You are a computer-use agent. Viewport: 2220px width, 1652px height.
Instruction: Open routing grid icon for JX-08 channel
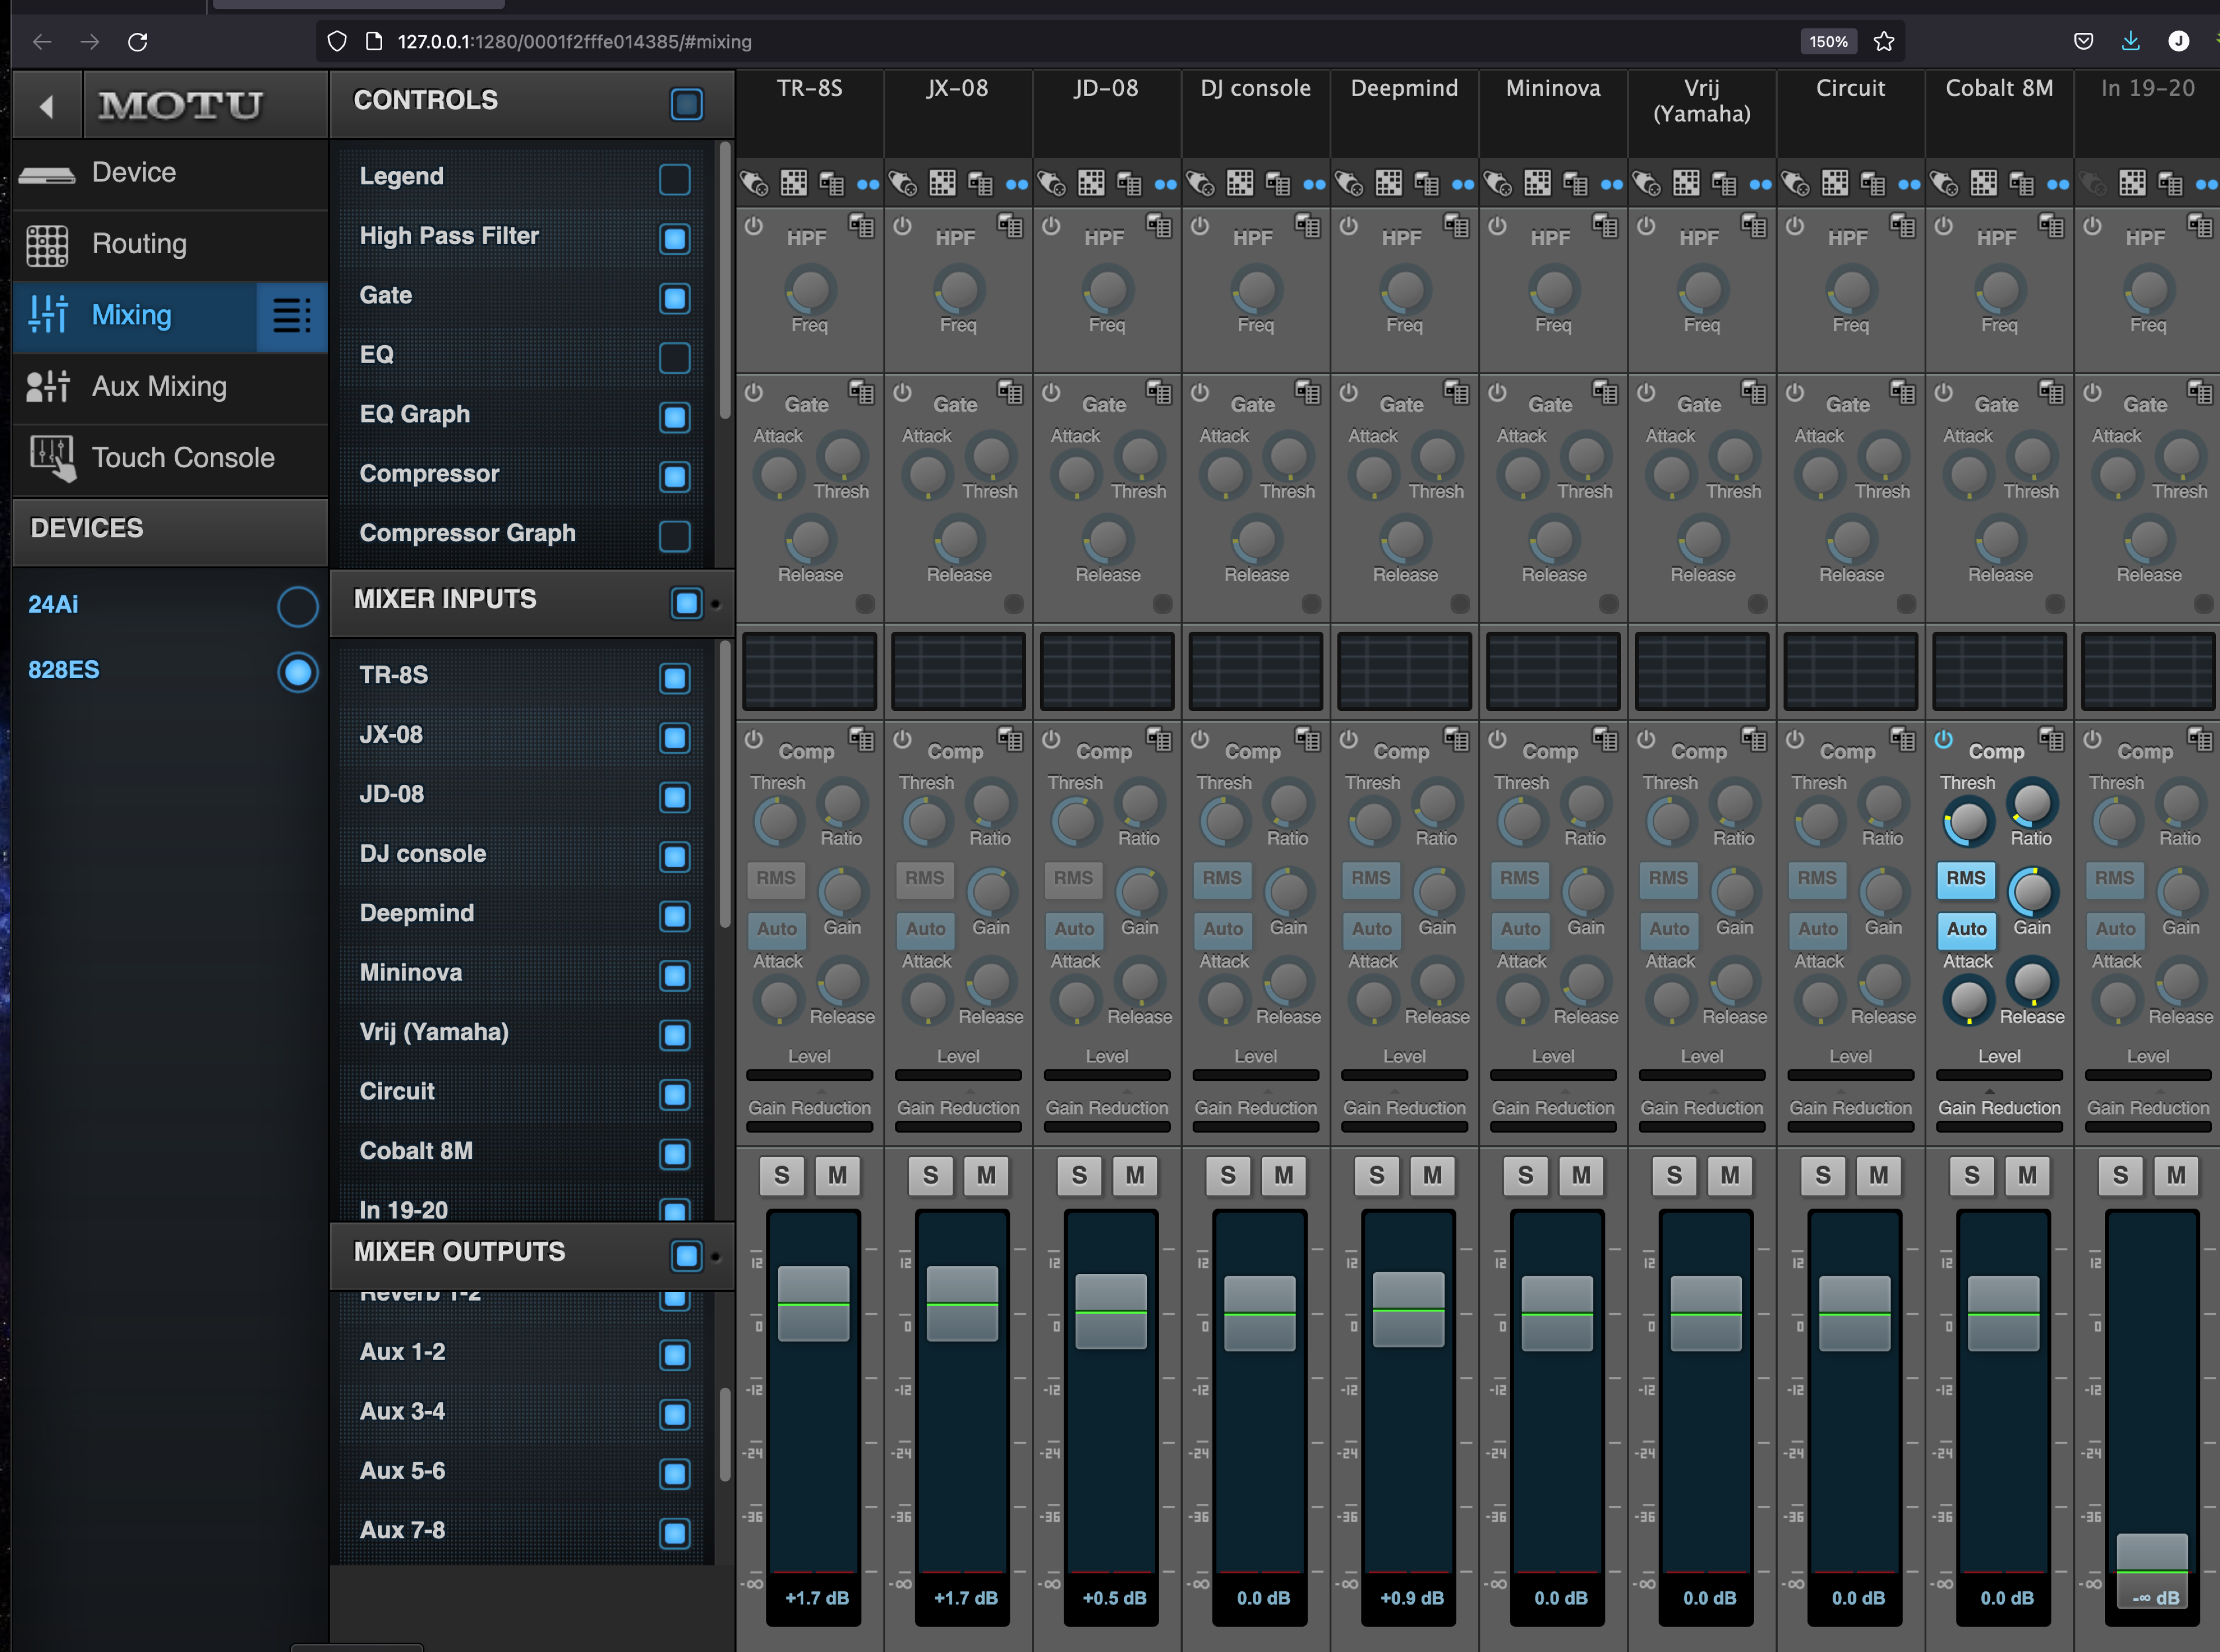tap(942, 184)
